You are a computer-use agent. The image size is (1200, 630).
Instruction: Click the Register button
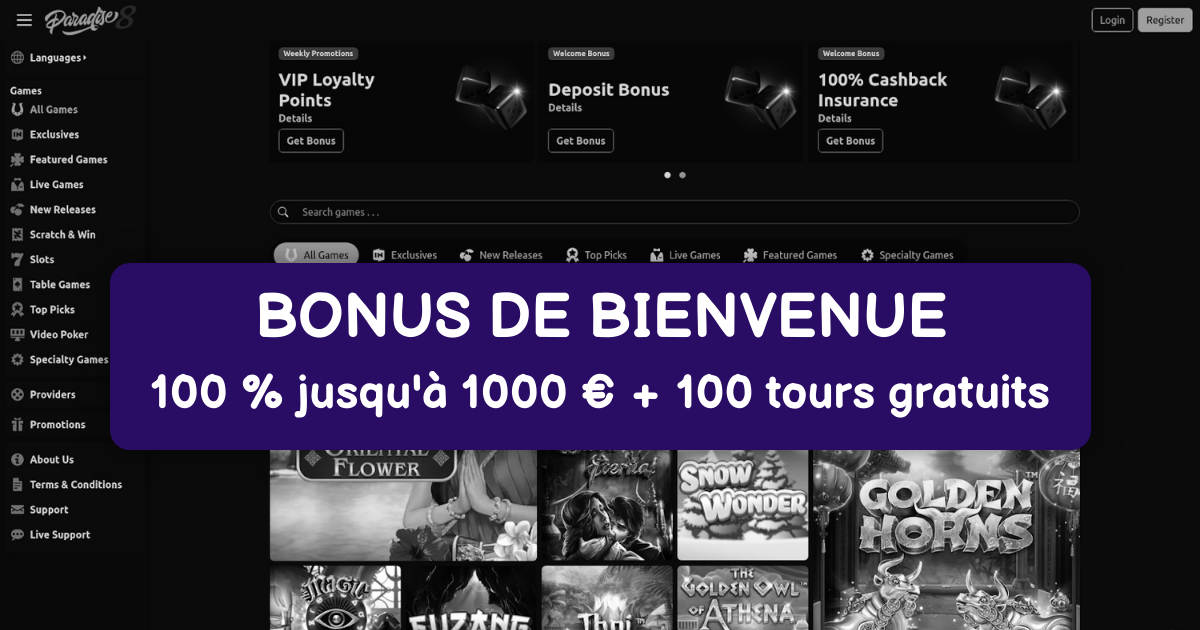(1165, 20)
